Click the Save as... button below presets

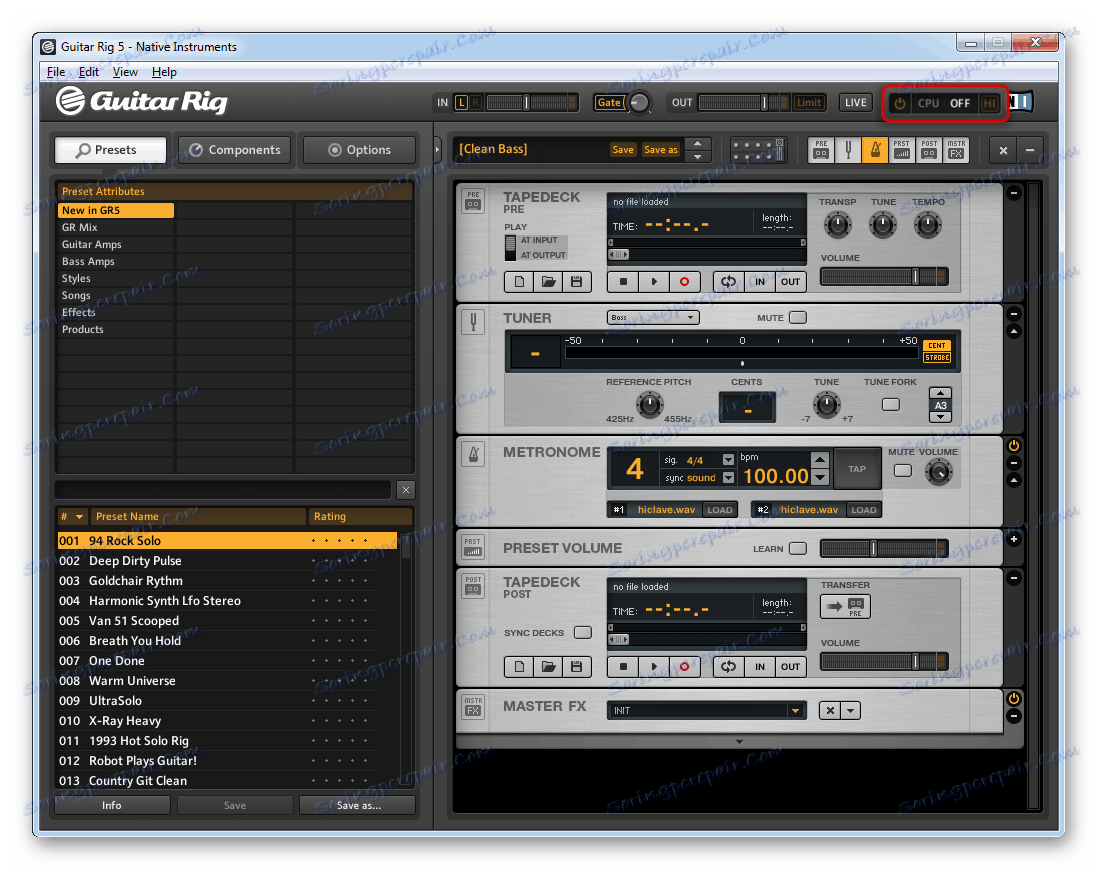(x=358, y=806)
